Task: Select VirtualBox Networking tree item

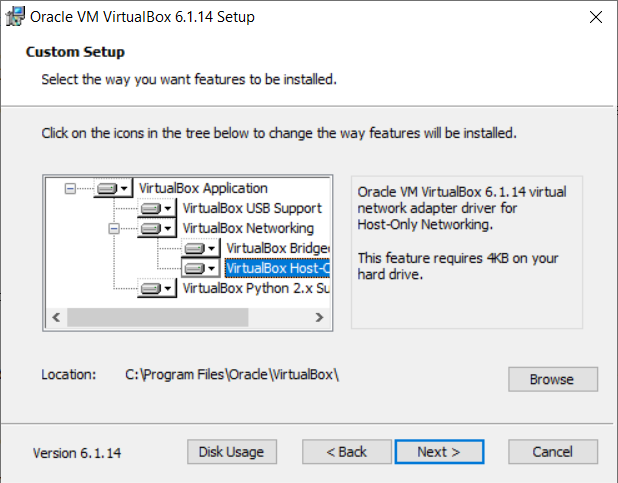Action: [x=248, y=228]
